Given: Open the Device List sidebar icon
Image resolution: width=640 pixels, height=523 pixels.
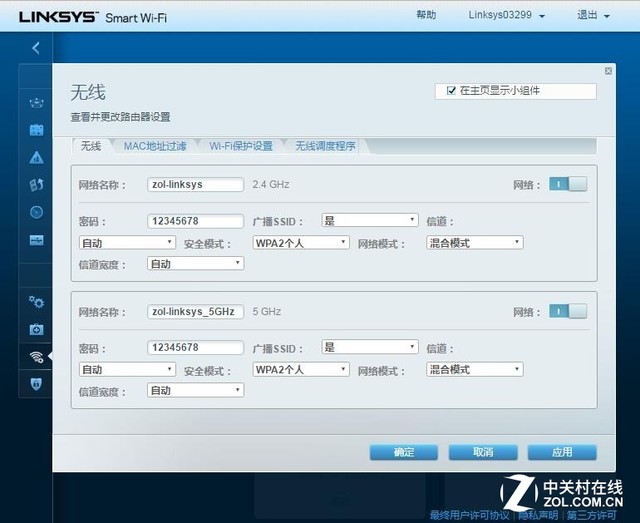Looking at the screenshot, I should point(36,102).
